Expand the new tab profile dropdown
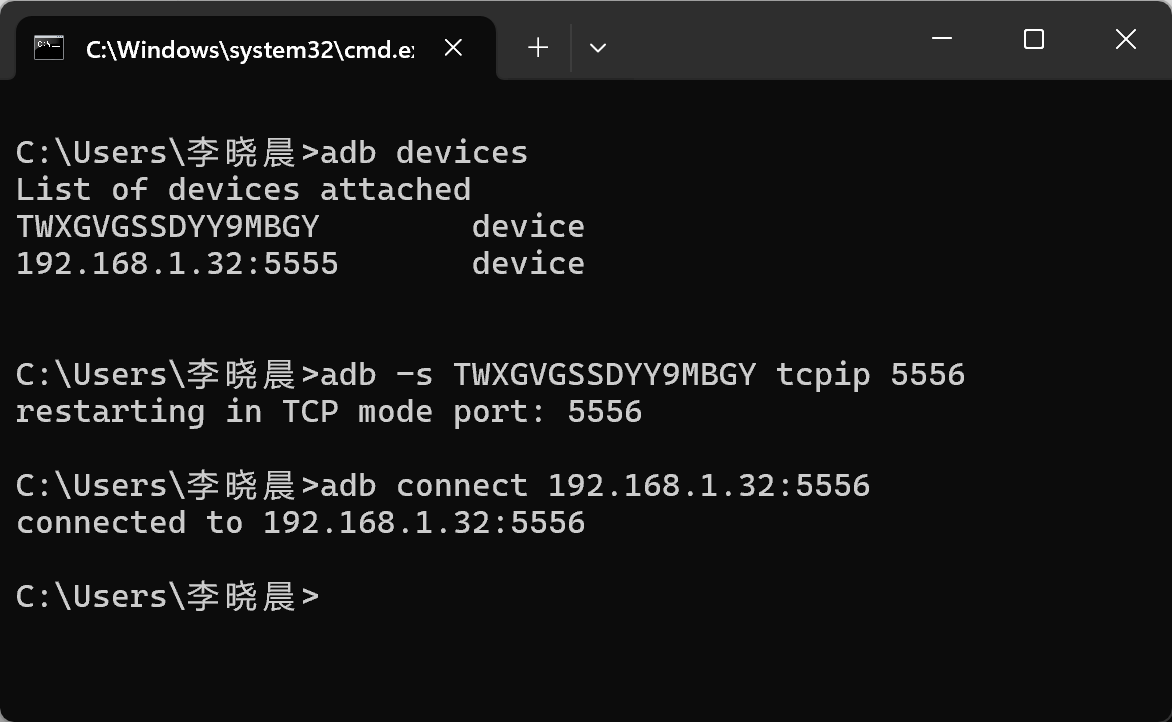 [598, 47]
